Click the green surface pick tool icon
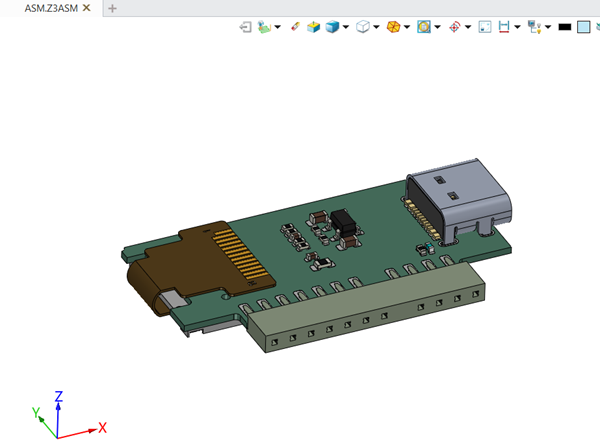This screenshot has width=600, height=447. click(264, 27)
